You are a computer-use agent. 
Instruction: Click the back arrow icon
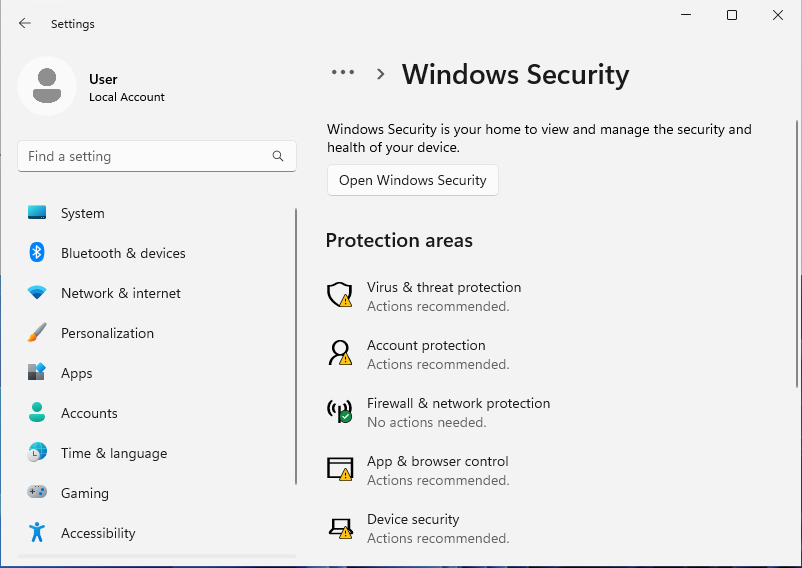tap(25, 23)
